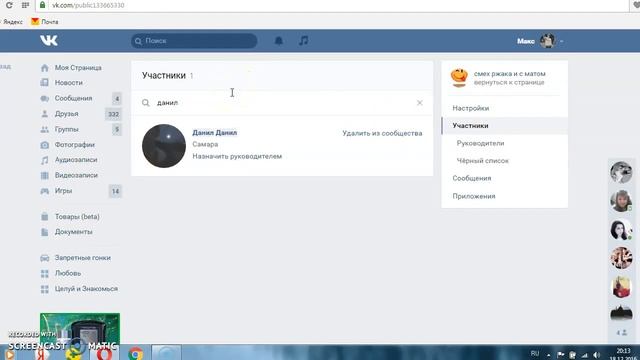Open Chrome from the taskbar

coord(136,353)
